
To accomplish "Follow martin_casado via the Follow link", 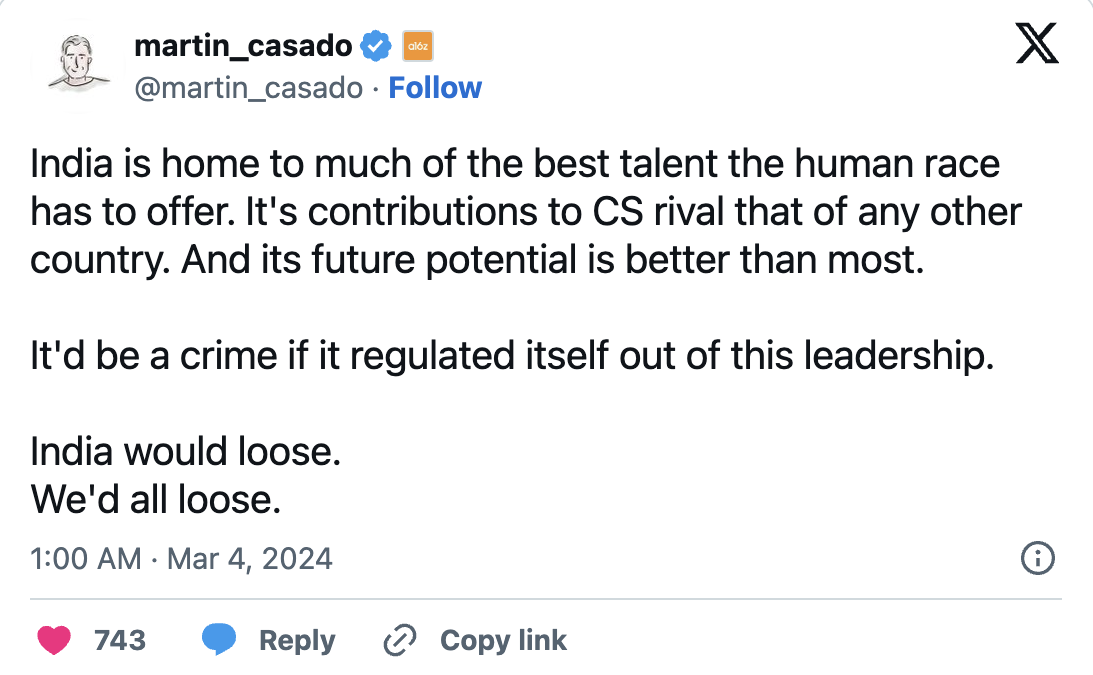I will click(x=435, y=88).
